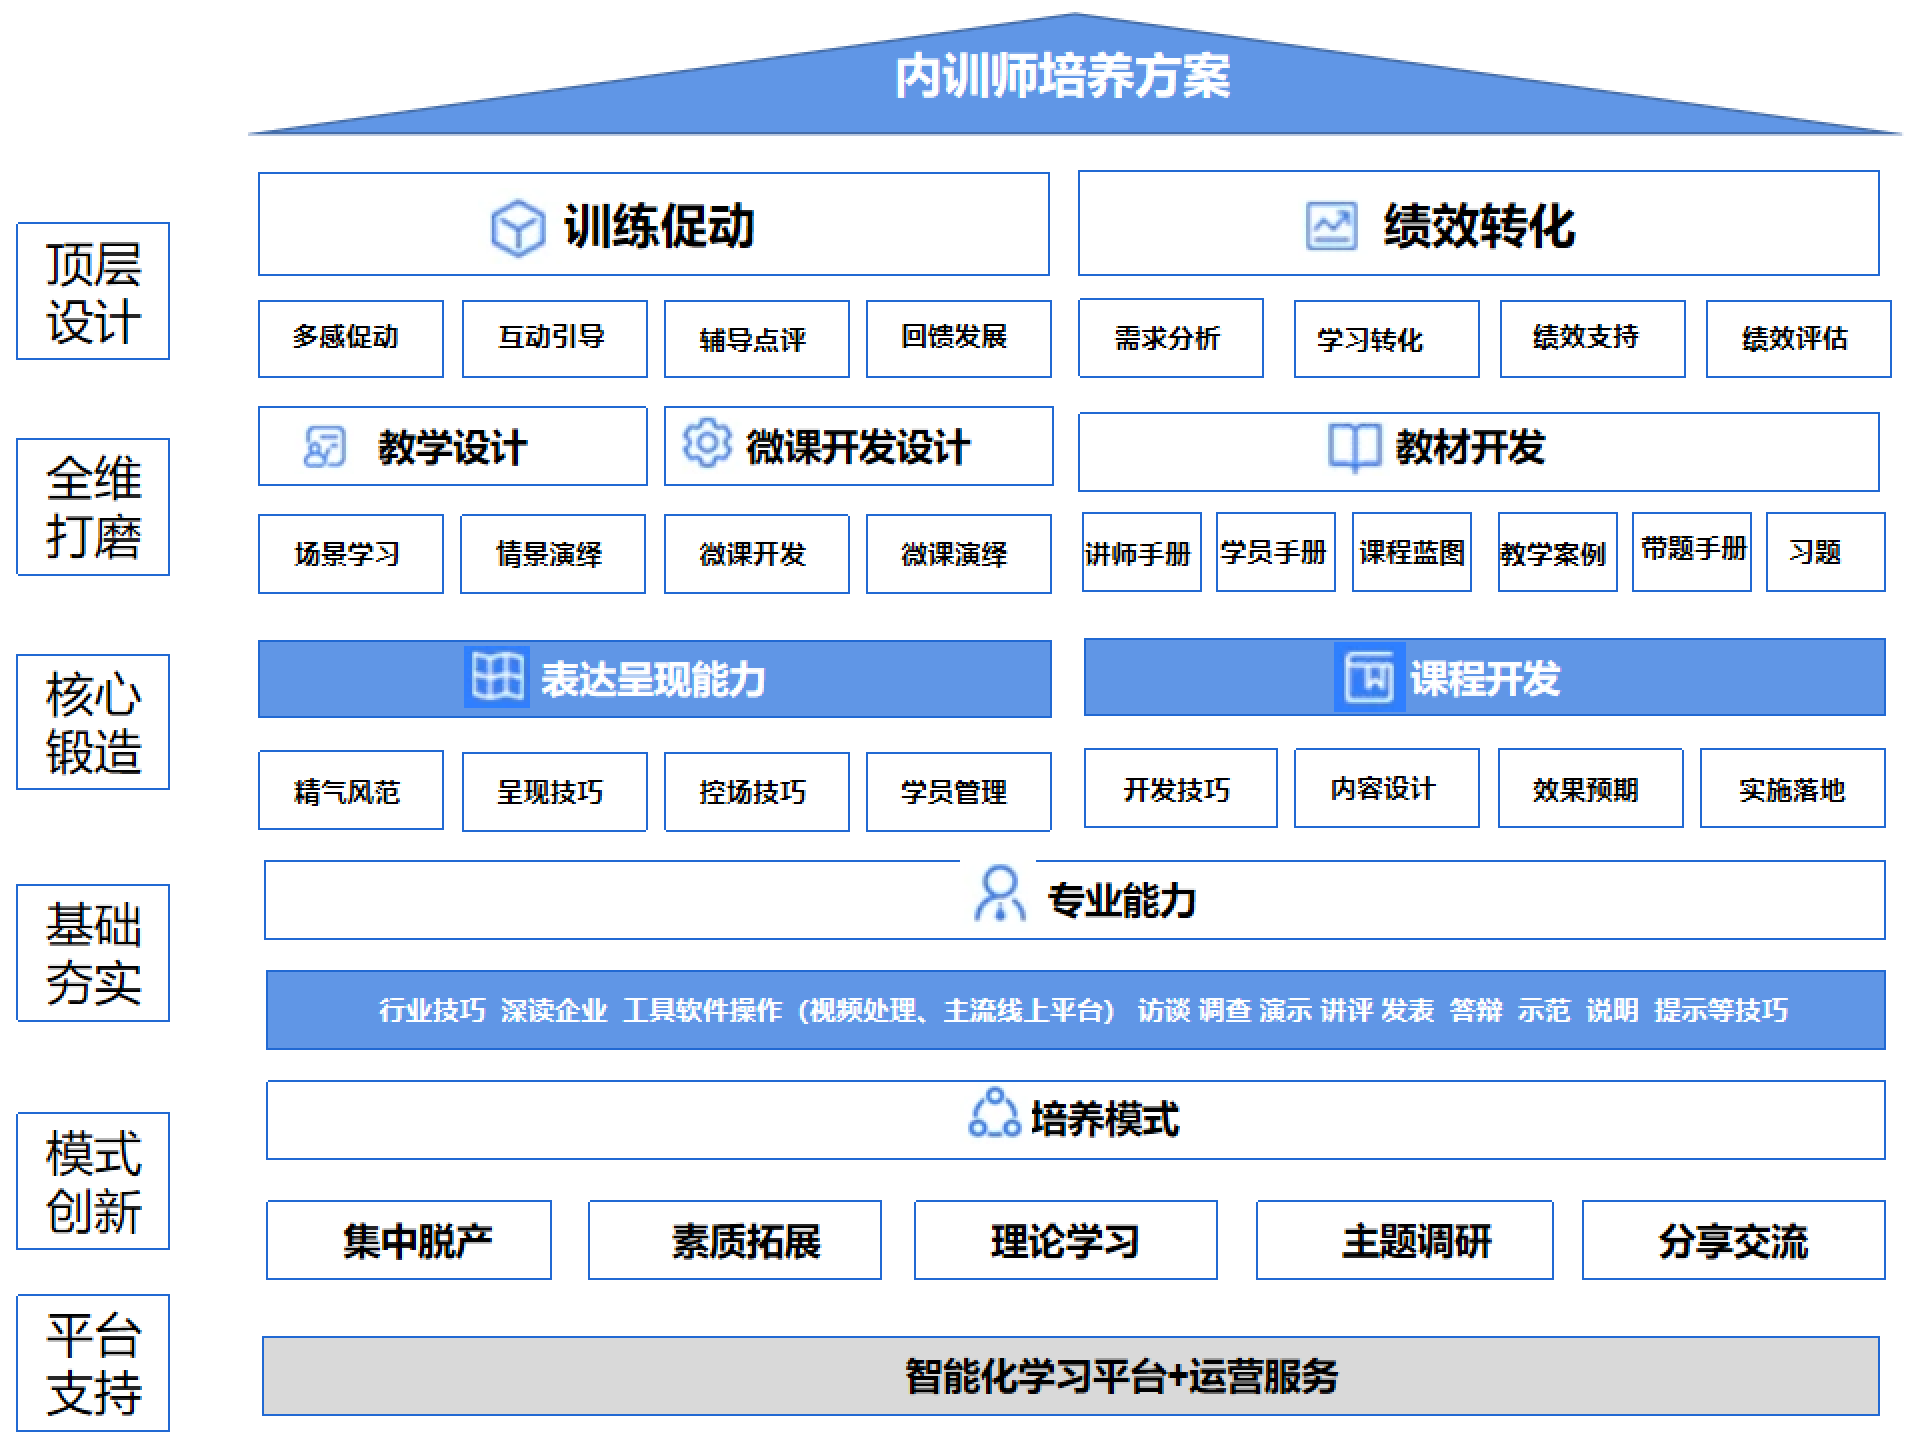Click the linked circles icon beside 培养模式
This screenshot has width=1908, height=1442.
[x=994, y=1115]
